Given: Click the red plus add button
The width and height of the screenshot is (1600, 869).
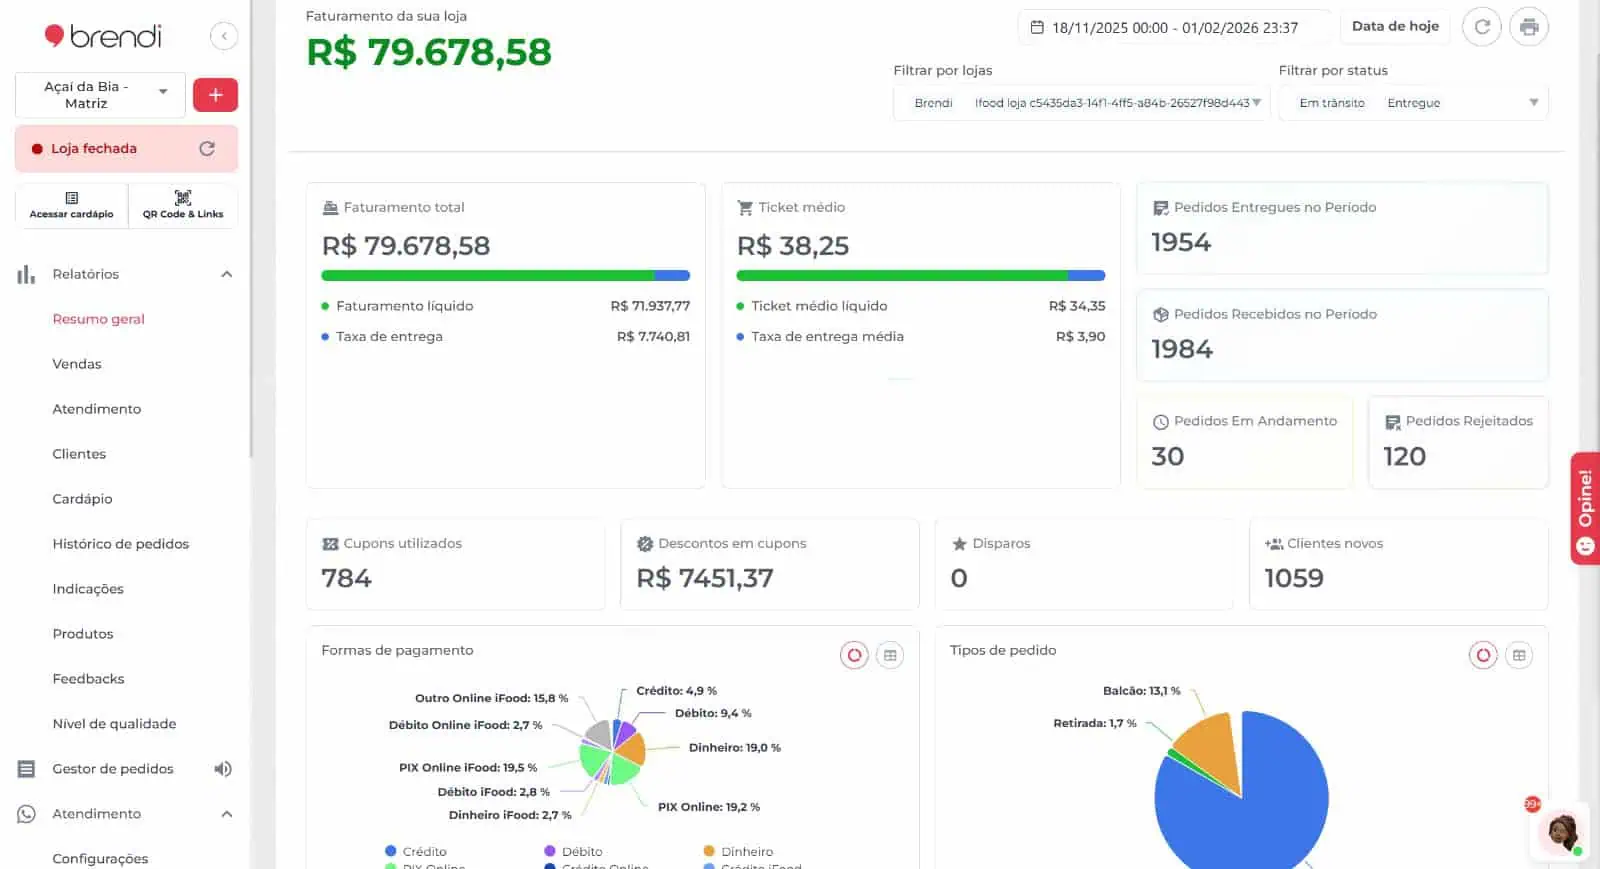Looking at the screenshot, I should (215, 95).
